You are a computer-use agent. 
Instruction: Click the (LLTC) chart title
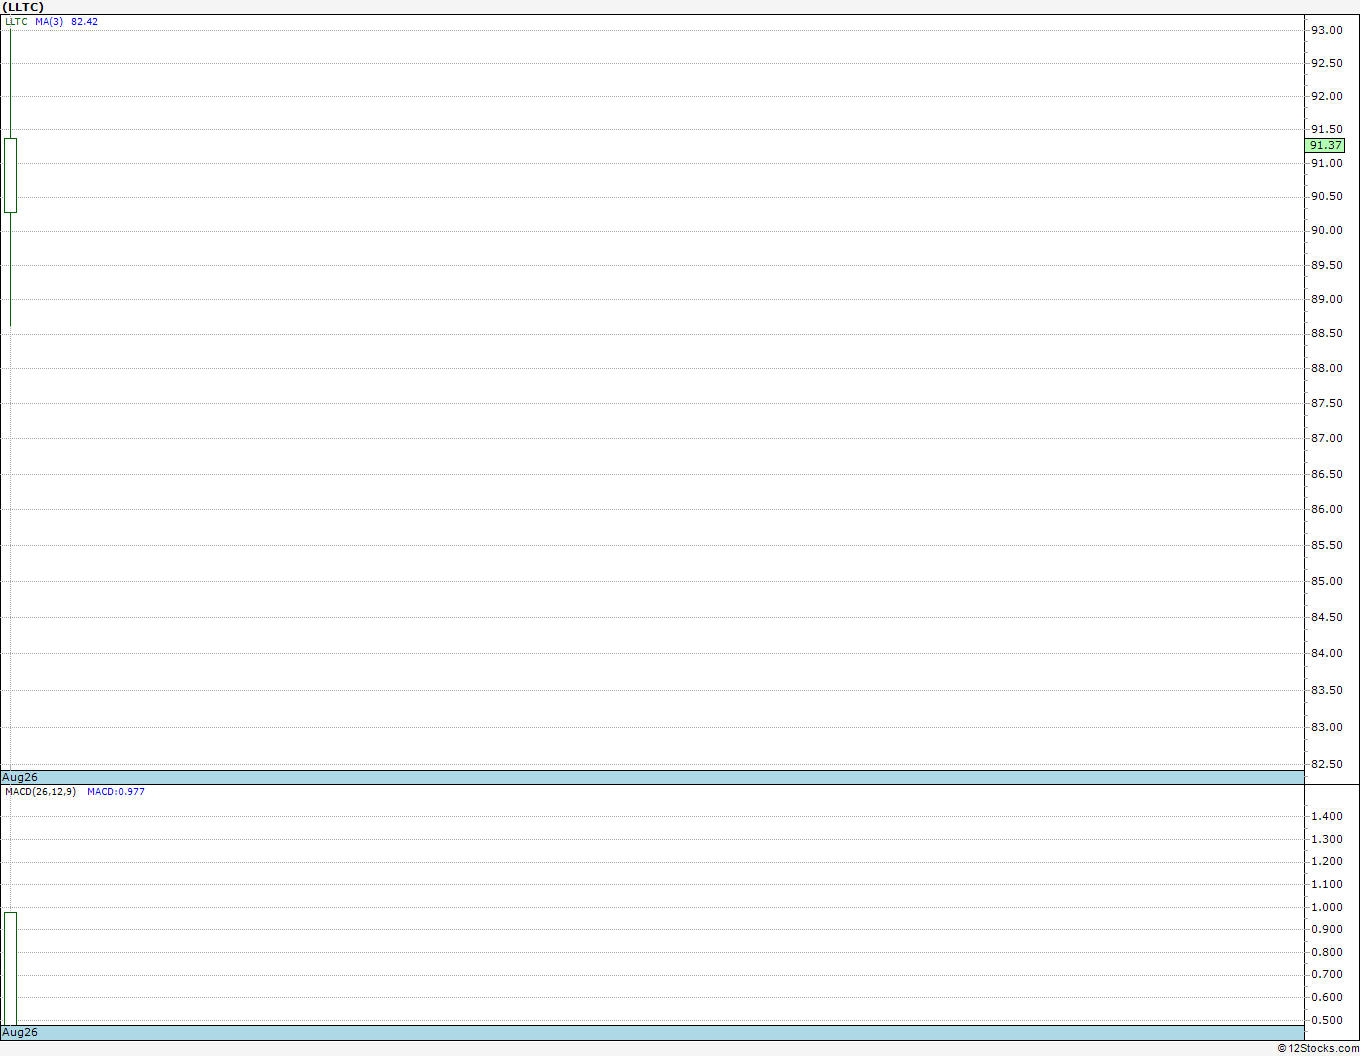coord(23,7)
